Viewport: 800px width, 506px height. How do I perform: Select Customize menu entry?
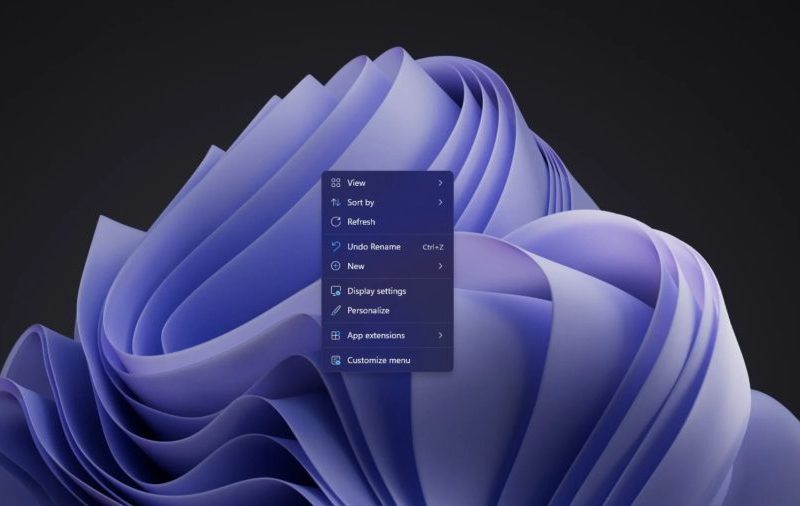[x=387, y=360]
